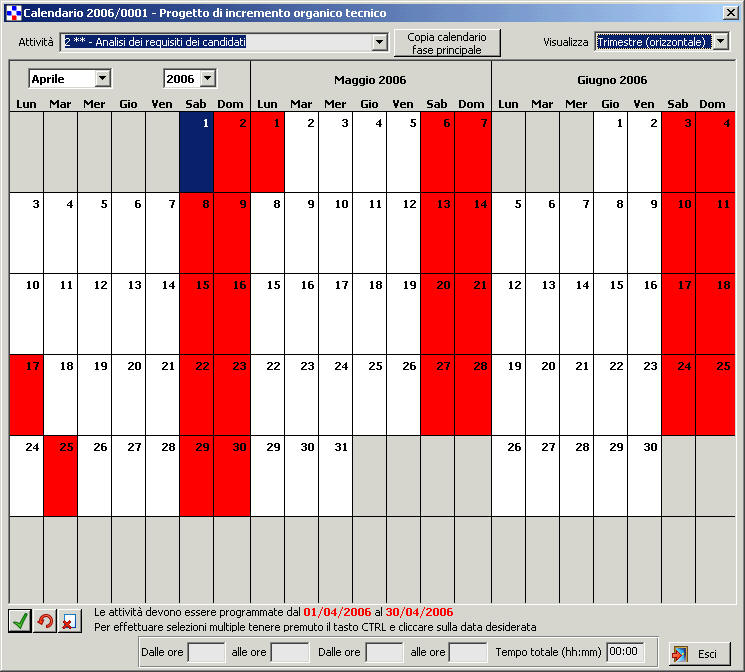Click the Esci exit button
The width and height of the screenshot is (745, 672).
coord(699,653)
